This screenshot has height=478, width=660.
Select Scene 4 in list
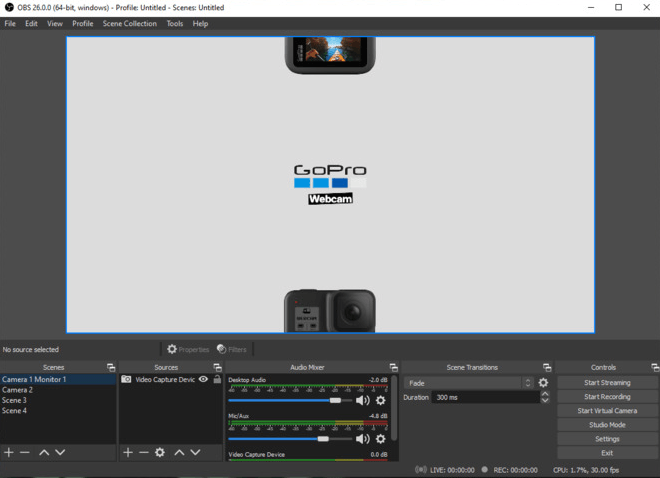pyautogui.click(x=58, y=410)
